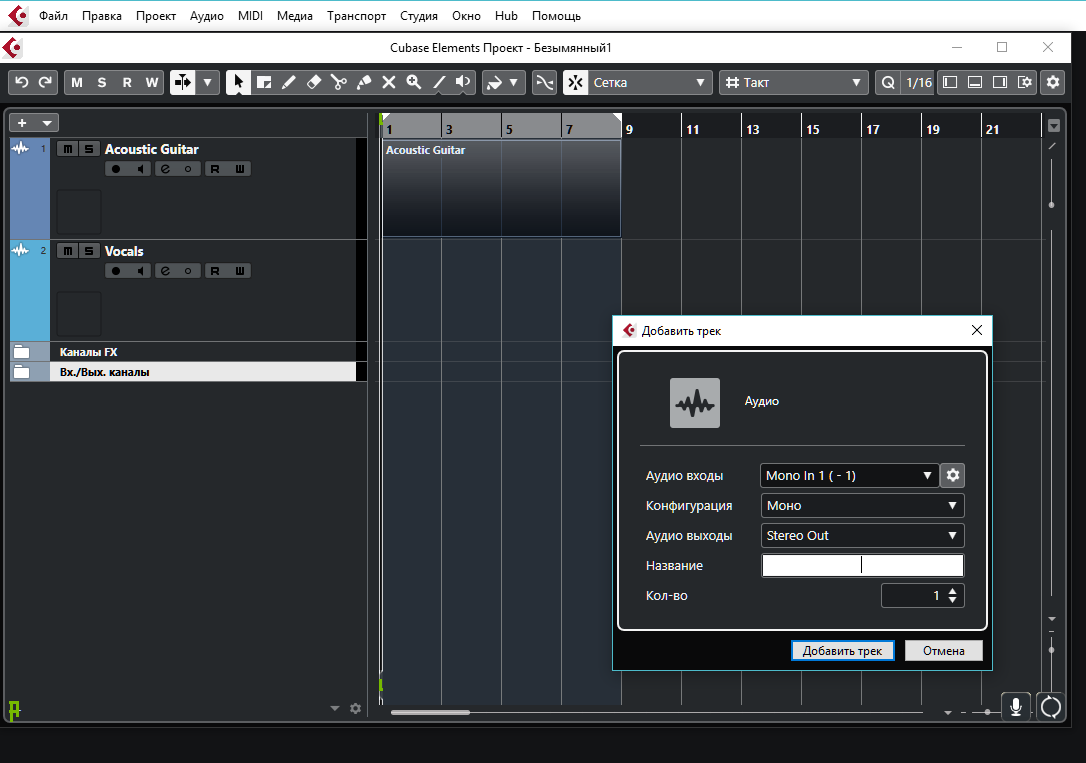Open the Аудио входы dropdown

tap(849, 476)
